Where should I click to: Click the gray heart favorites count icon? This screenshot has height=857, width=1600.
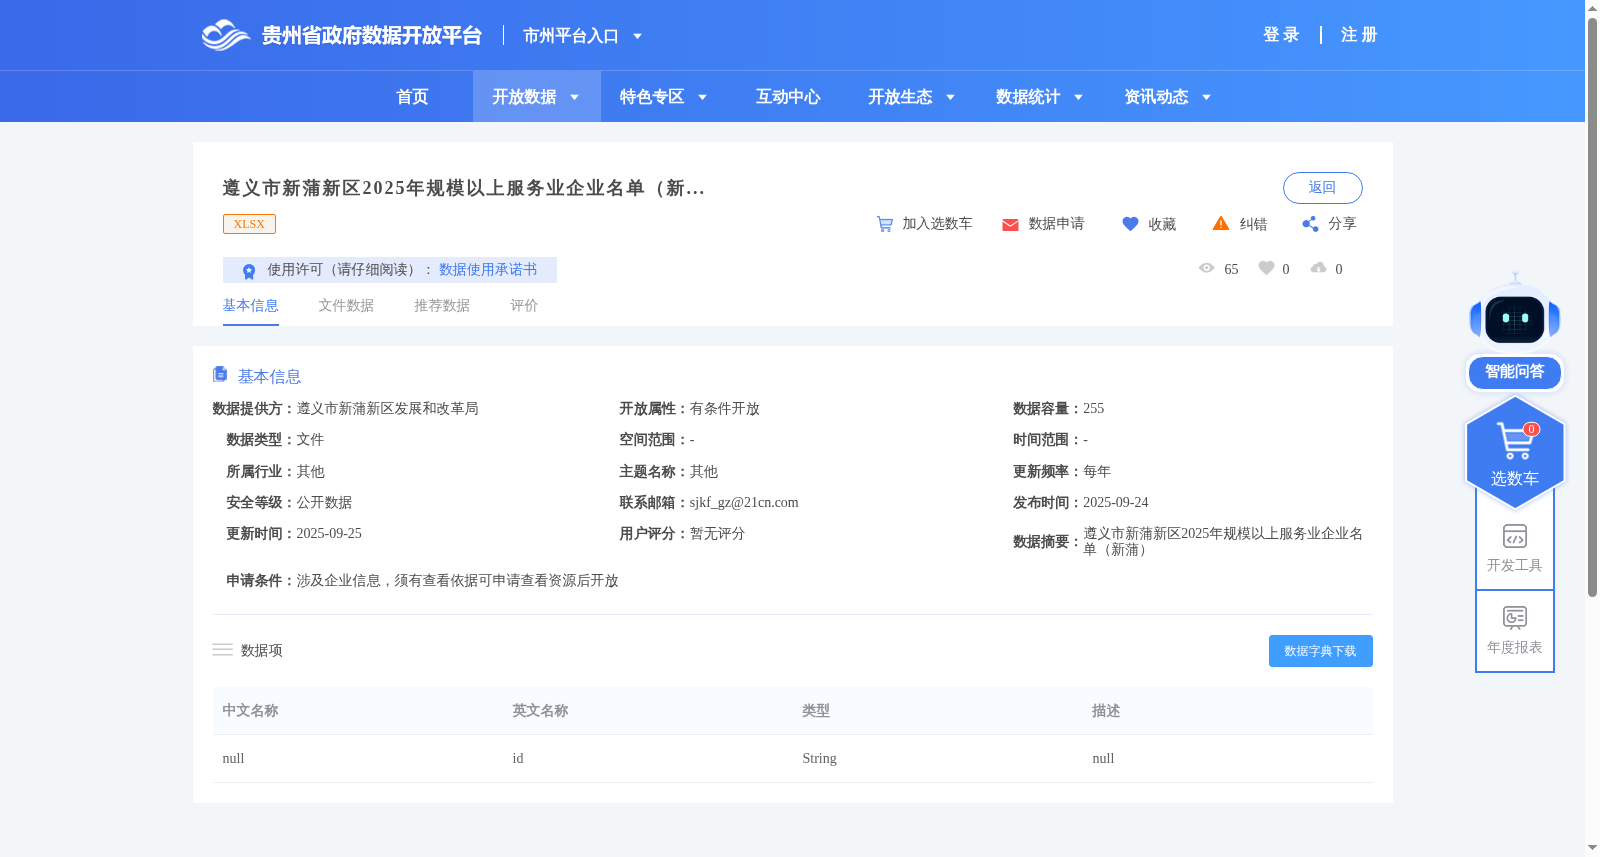click(x=1266, y=268)
